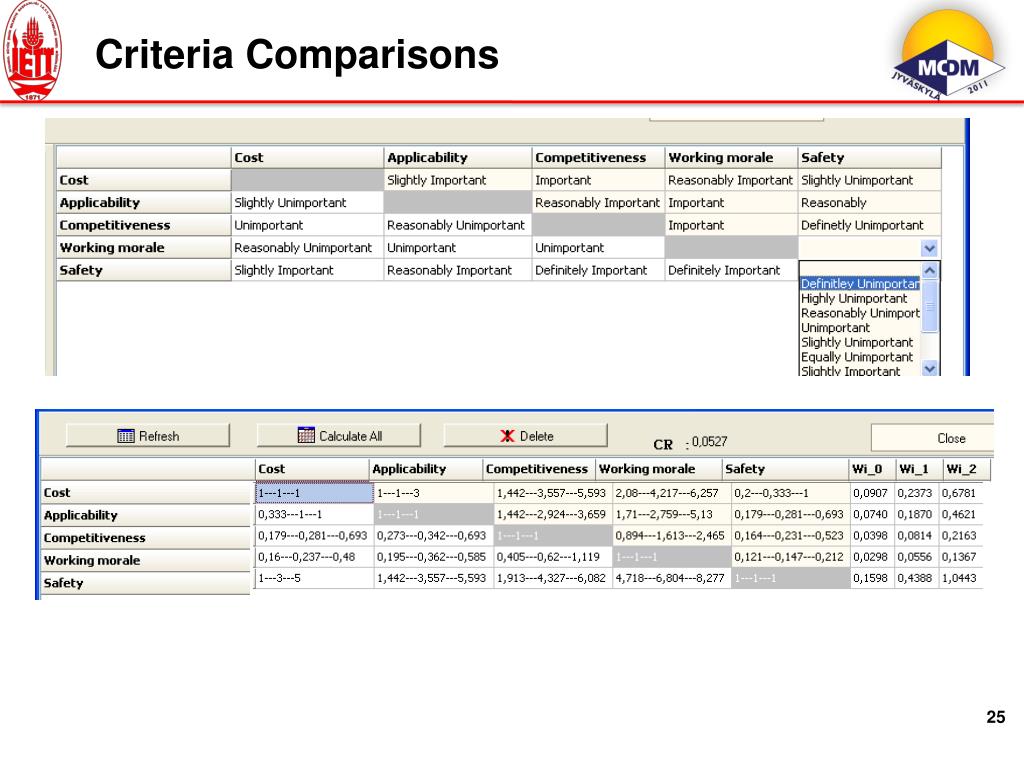Click the Wi_0 column header
Image resolution: width=1024 pixels, height=768 pixels.
pos(871,469)
